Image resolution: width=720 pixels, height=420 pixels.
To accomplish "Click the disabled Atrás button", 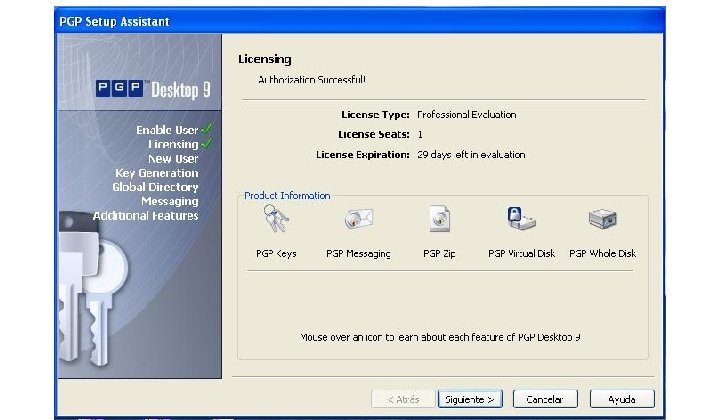I will click(x=403, y=399).
